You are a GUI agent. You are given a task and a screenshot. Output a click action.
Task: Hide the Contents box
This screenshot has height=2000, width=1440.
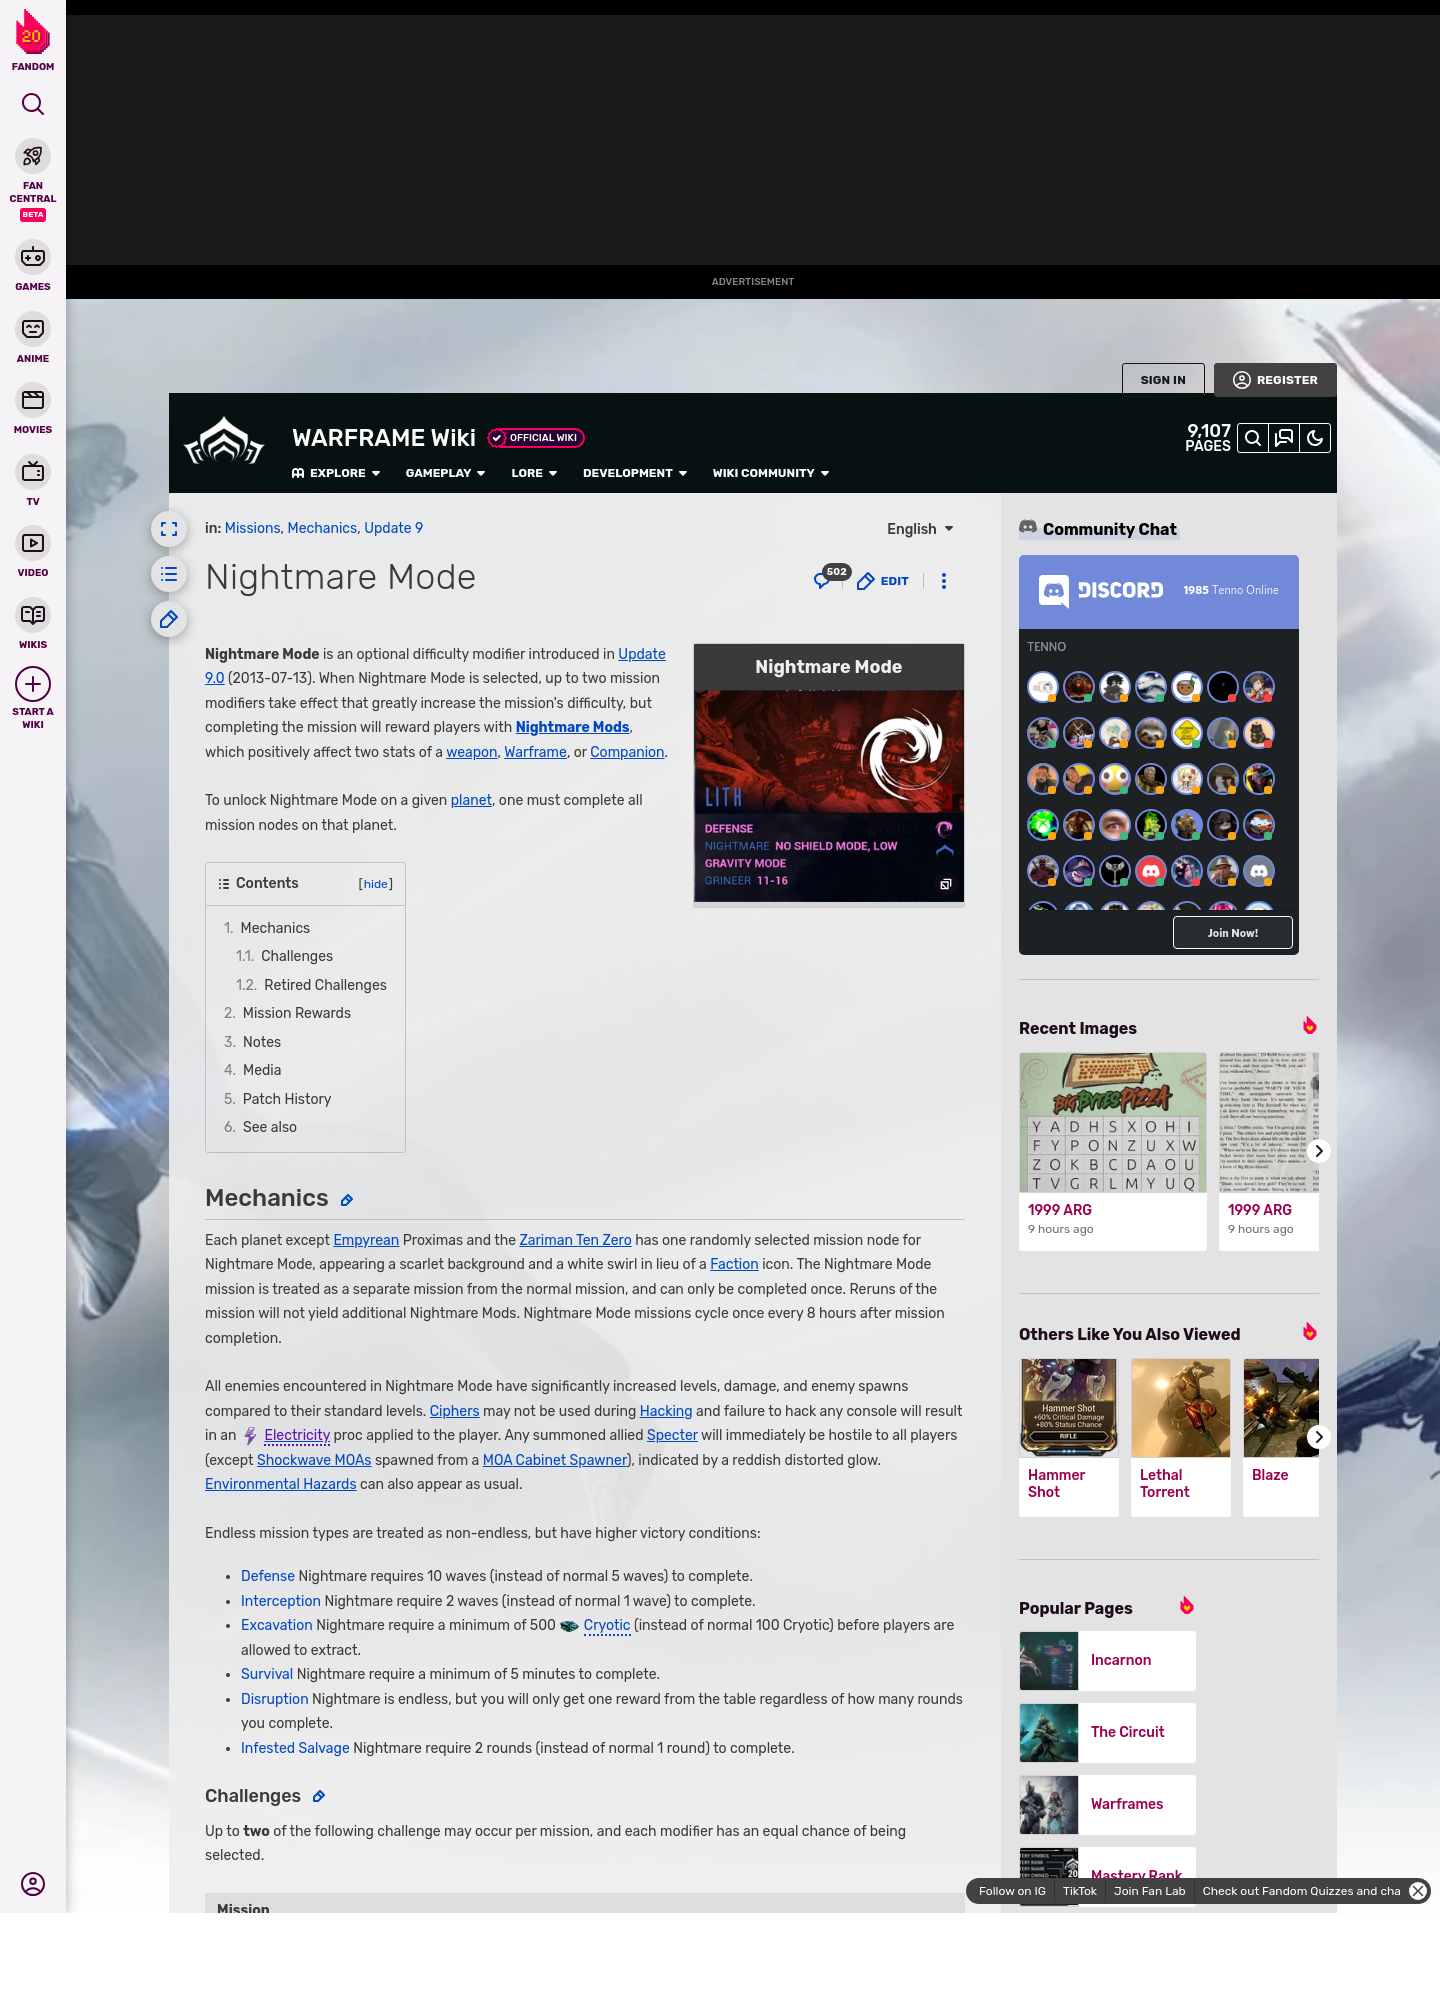click(x=376, y=884)
